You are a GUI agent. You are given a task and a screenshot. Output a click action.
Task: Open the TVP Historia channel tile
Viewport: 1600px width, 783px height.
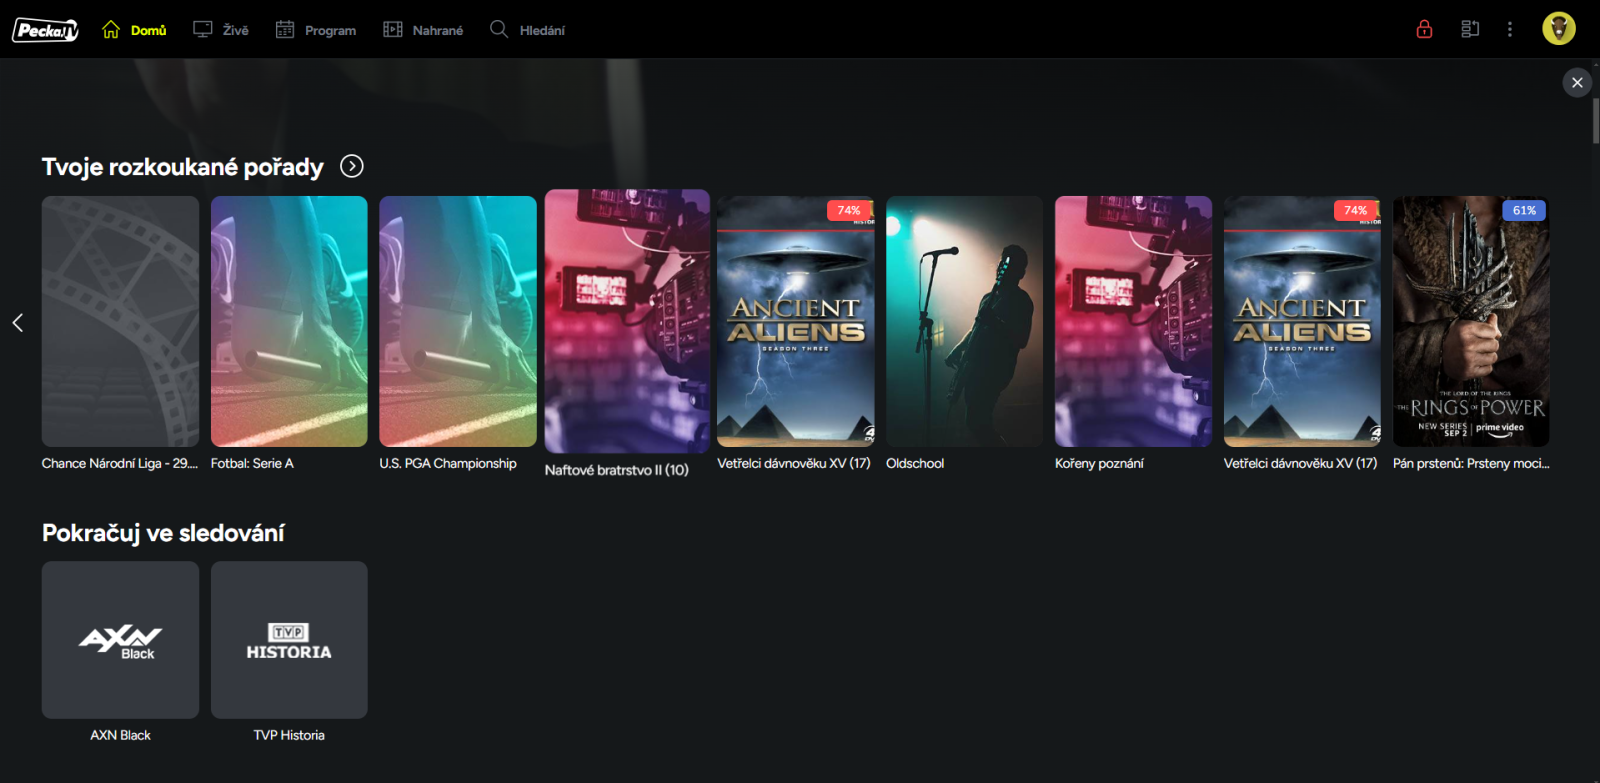289,640
